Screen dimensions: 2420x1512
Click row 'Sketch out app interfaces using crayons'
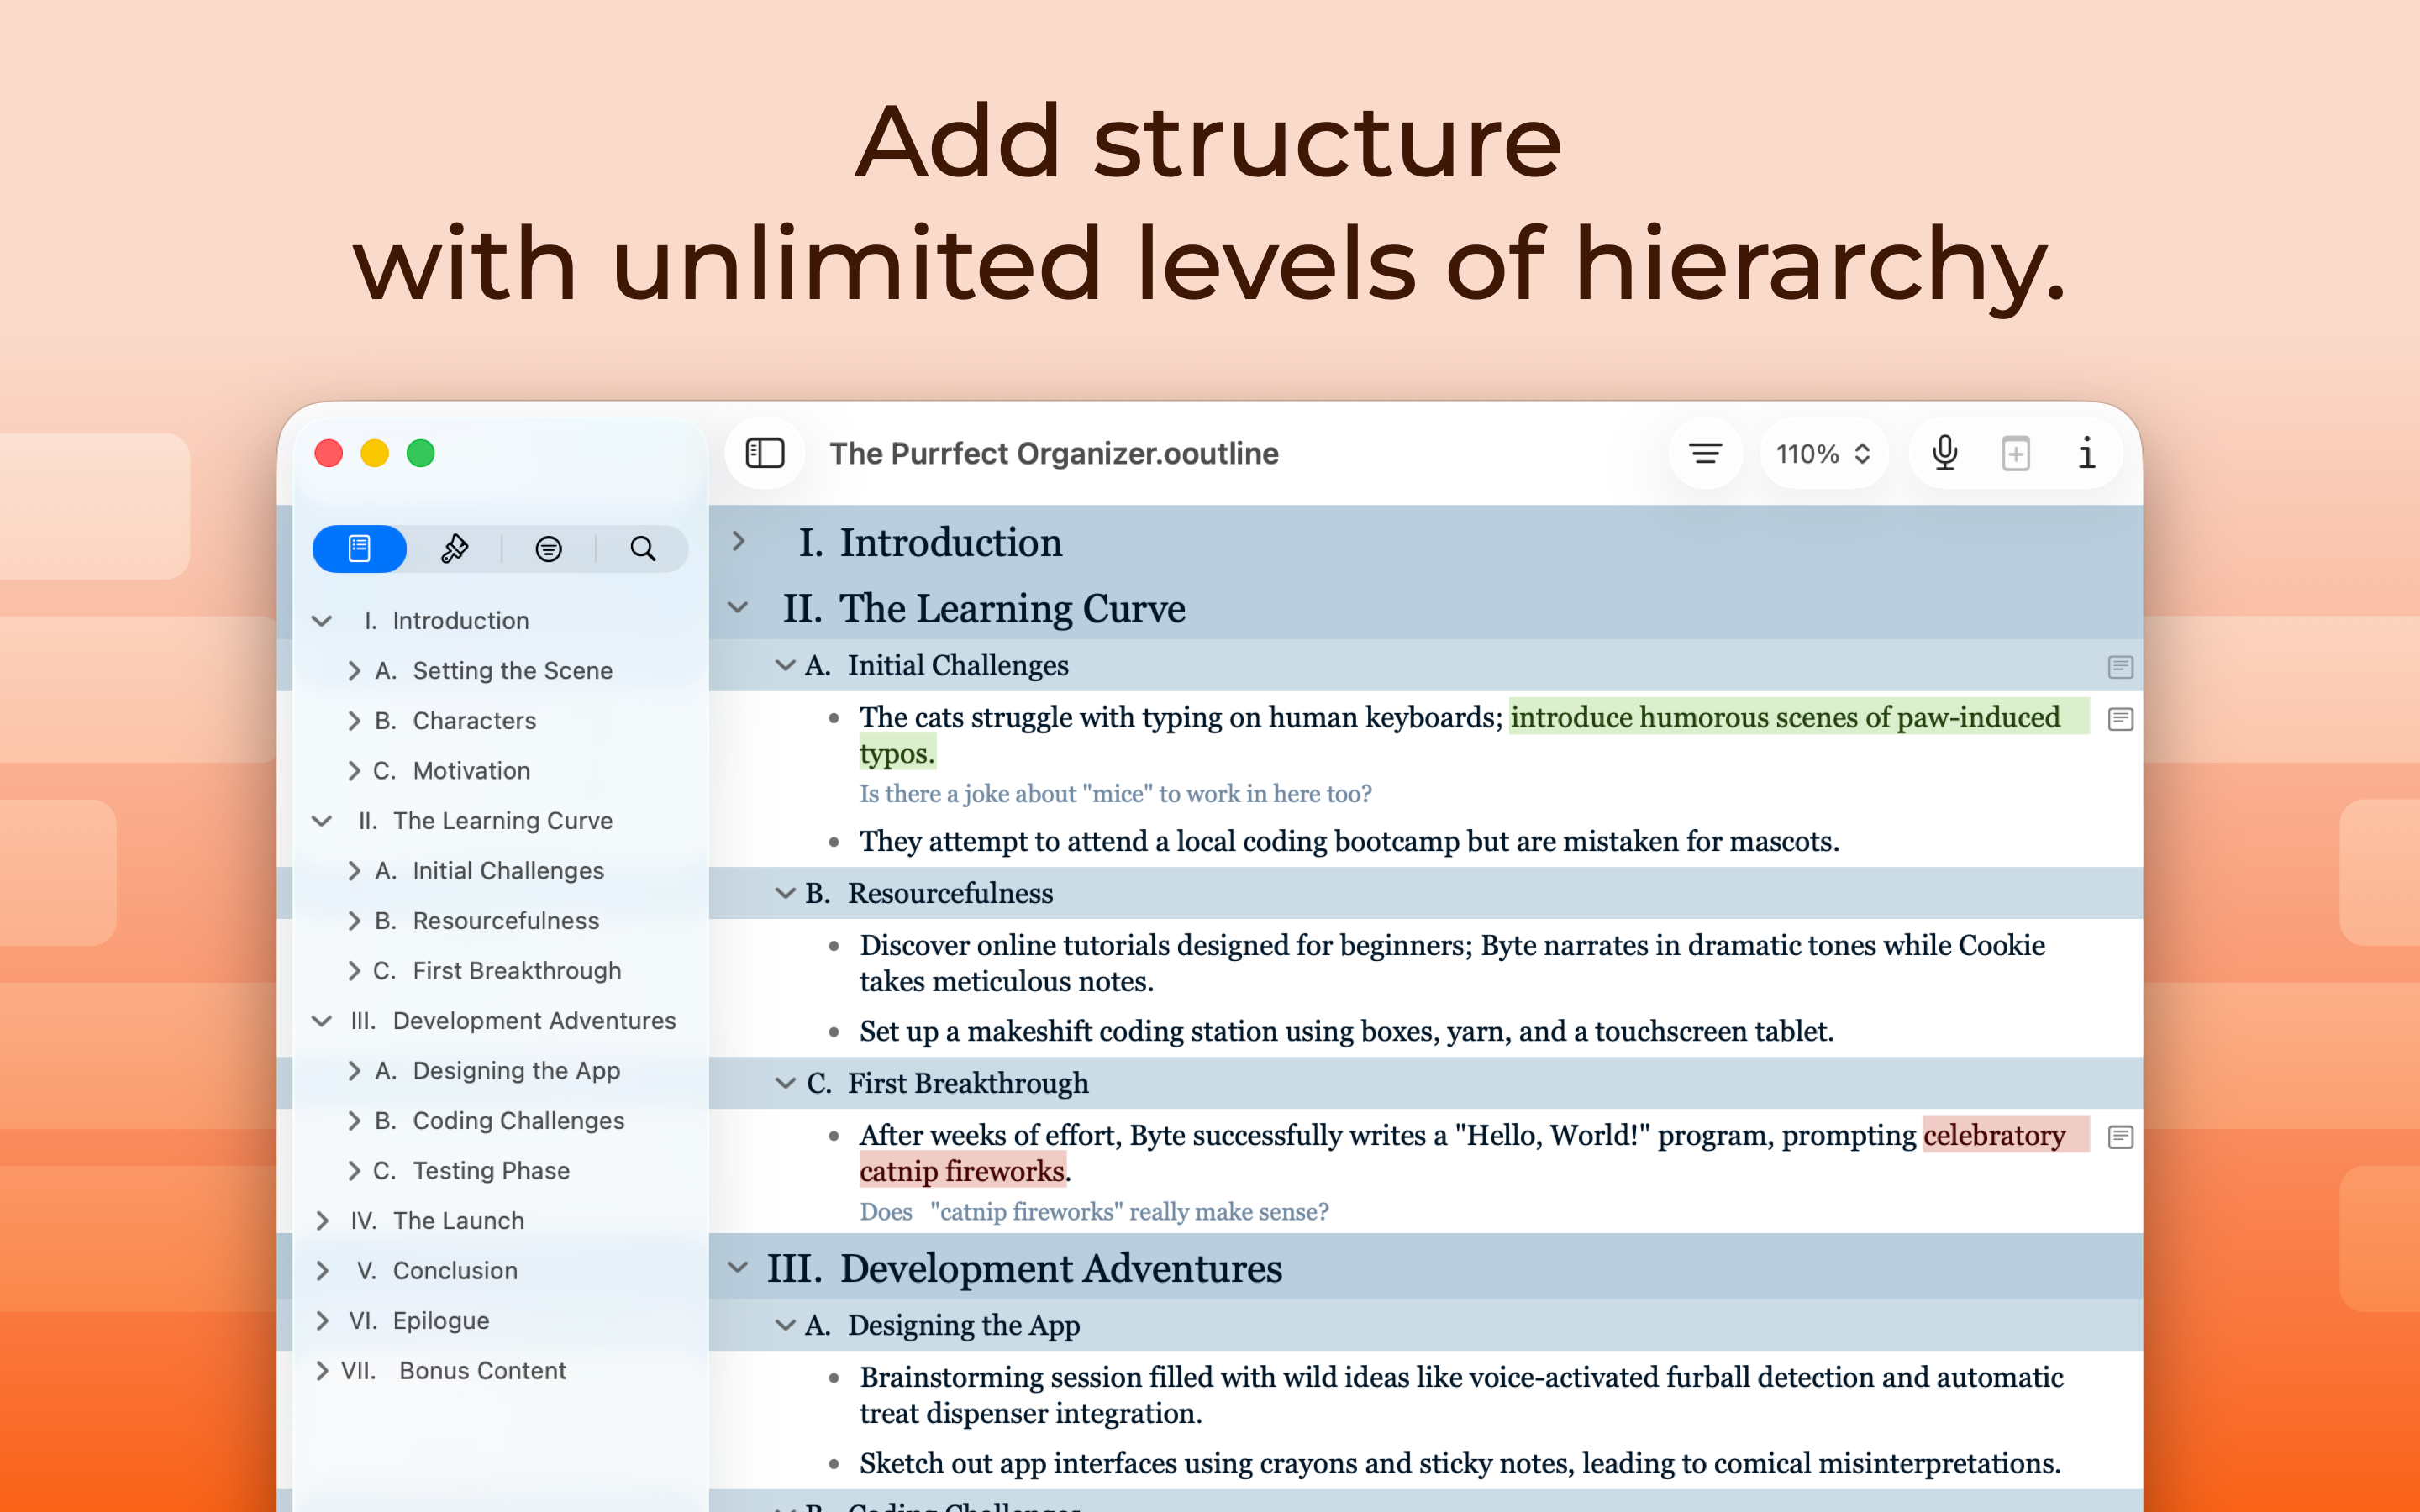[1460, 1463]
